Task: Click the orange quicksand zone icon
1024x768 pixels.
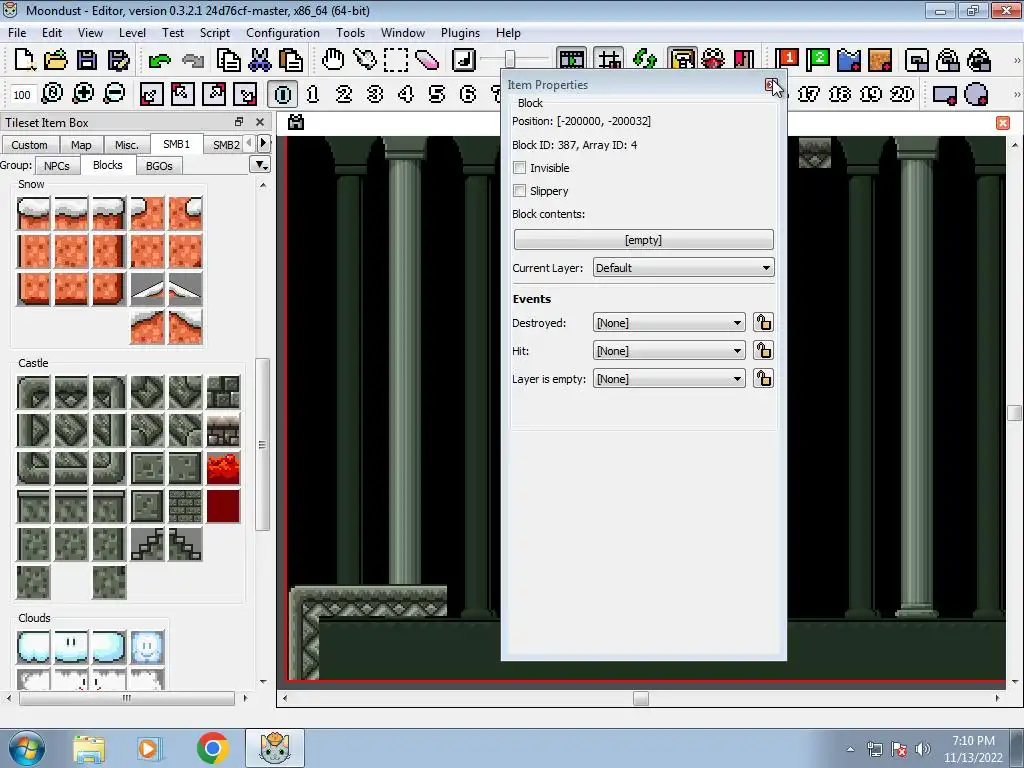Action: coord(880,60)
